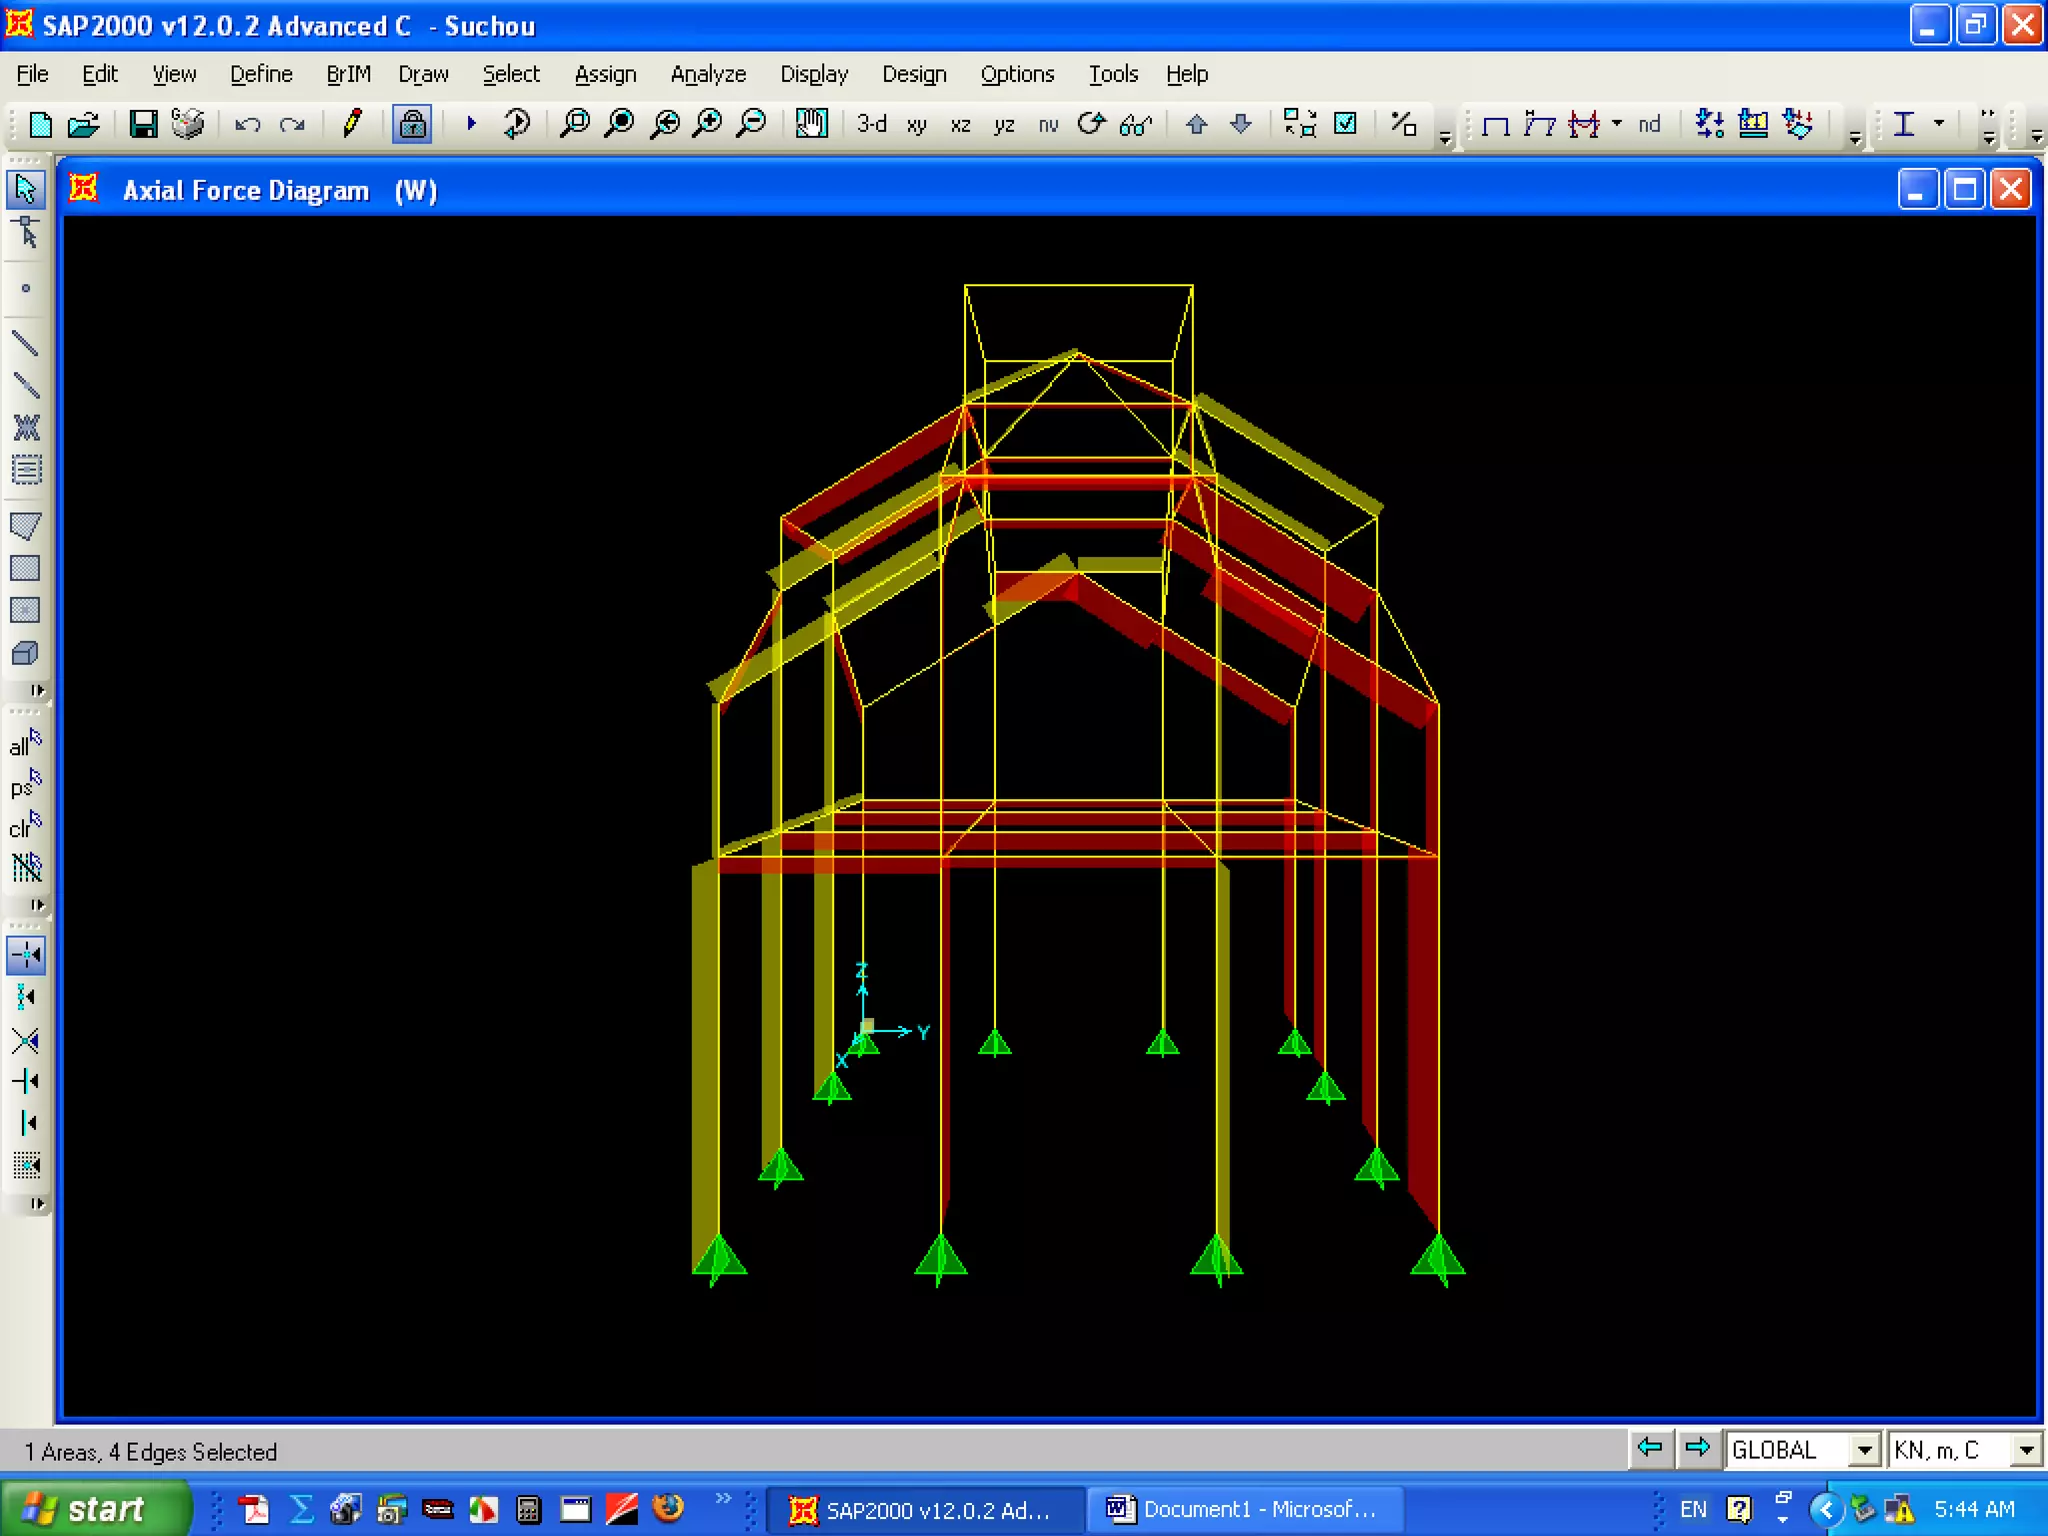Click the nd named display button
The width and height of the screenshot is (2048, 1536).
[x=1650, y=124]
